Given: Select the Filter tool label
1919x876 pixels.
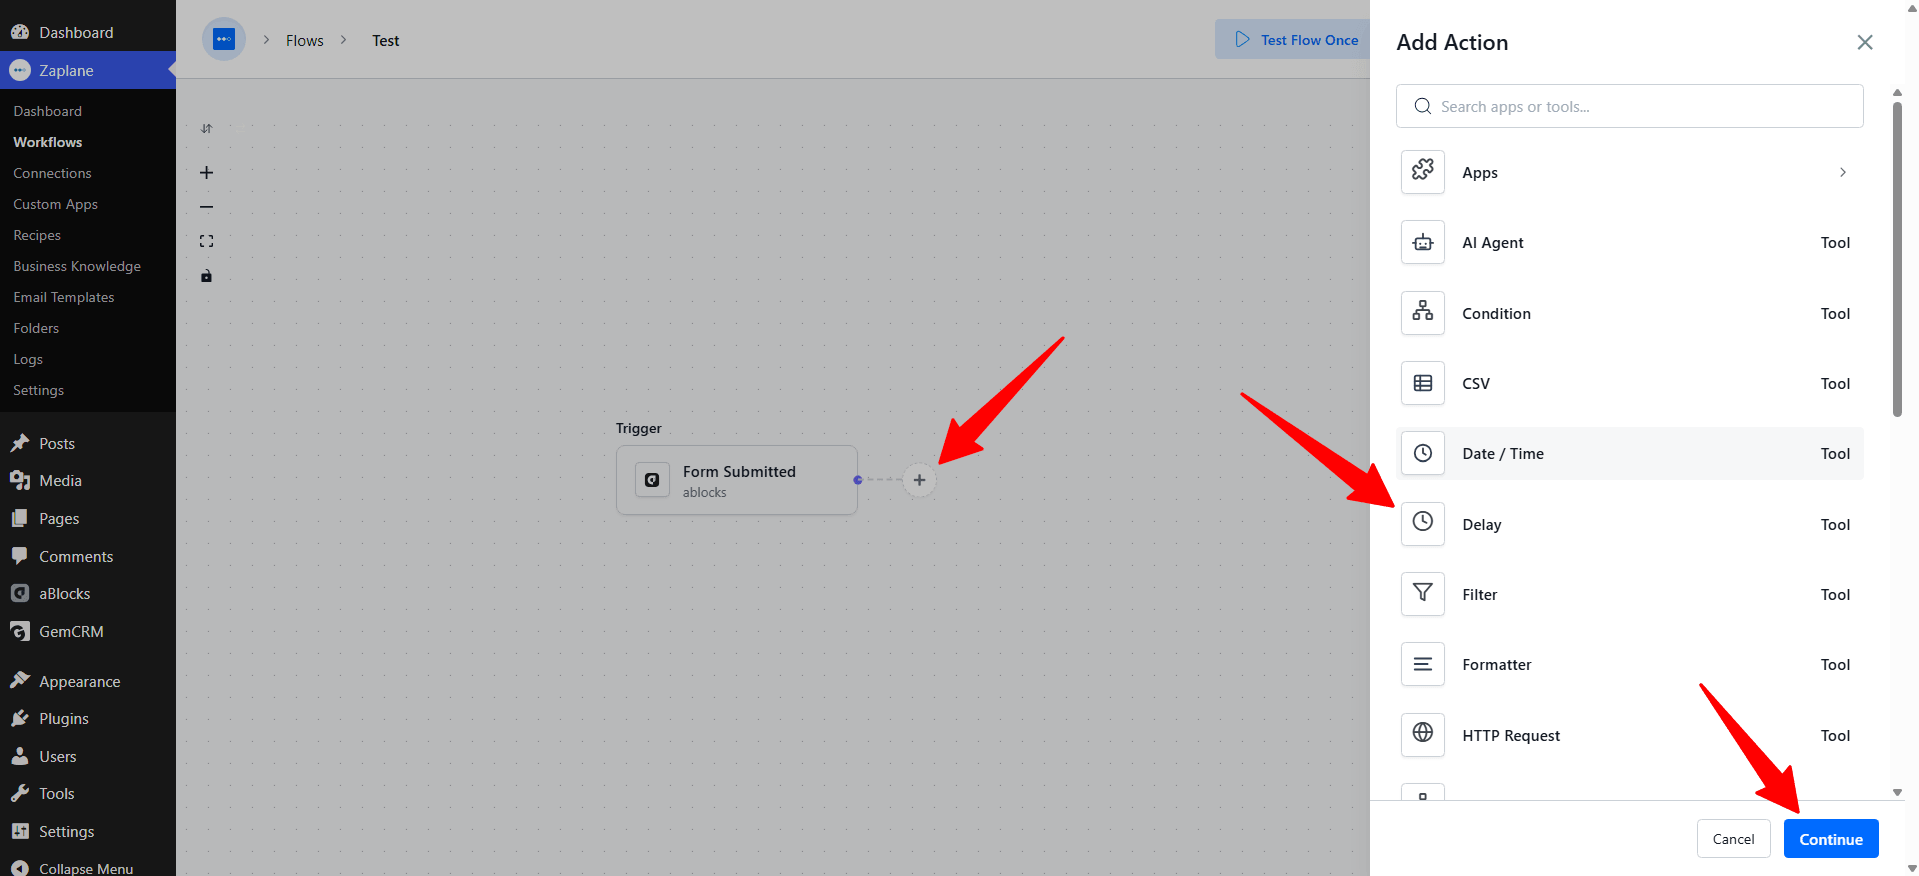Looking at the screenshot, I should [1479, 594].
